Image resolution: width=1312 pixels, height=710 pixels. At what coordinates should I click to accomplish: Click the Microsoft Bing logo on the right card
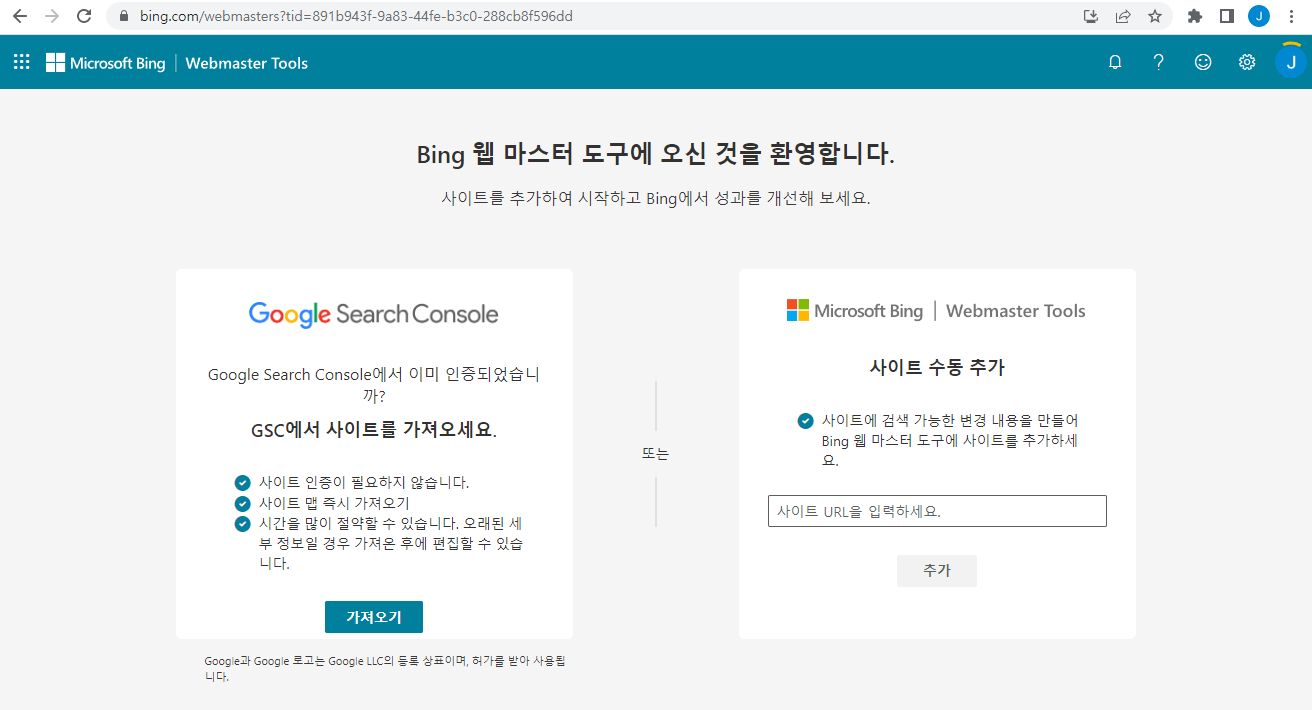coord(856,310)
